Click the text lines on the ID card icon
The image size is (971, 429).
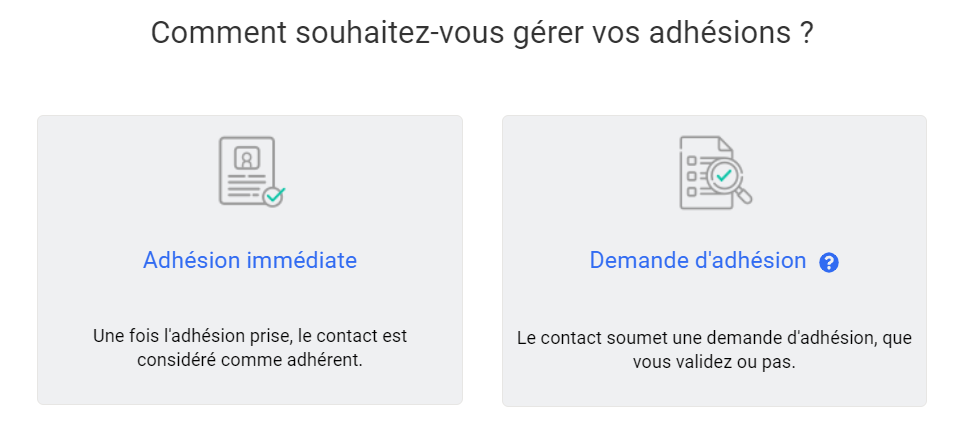244,186
